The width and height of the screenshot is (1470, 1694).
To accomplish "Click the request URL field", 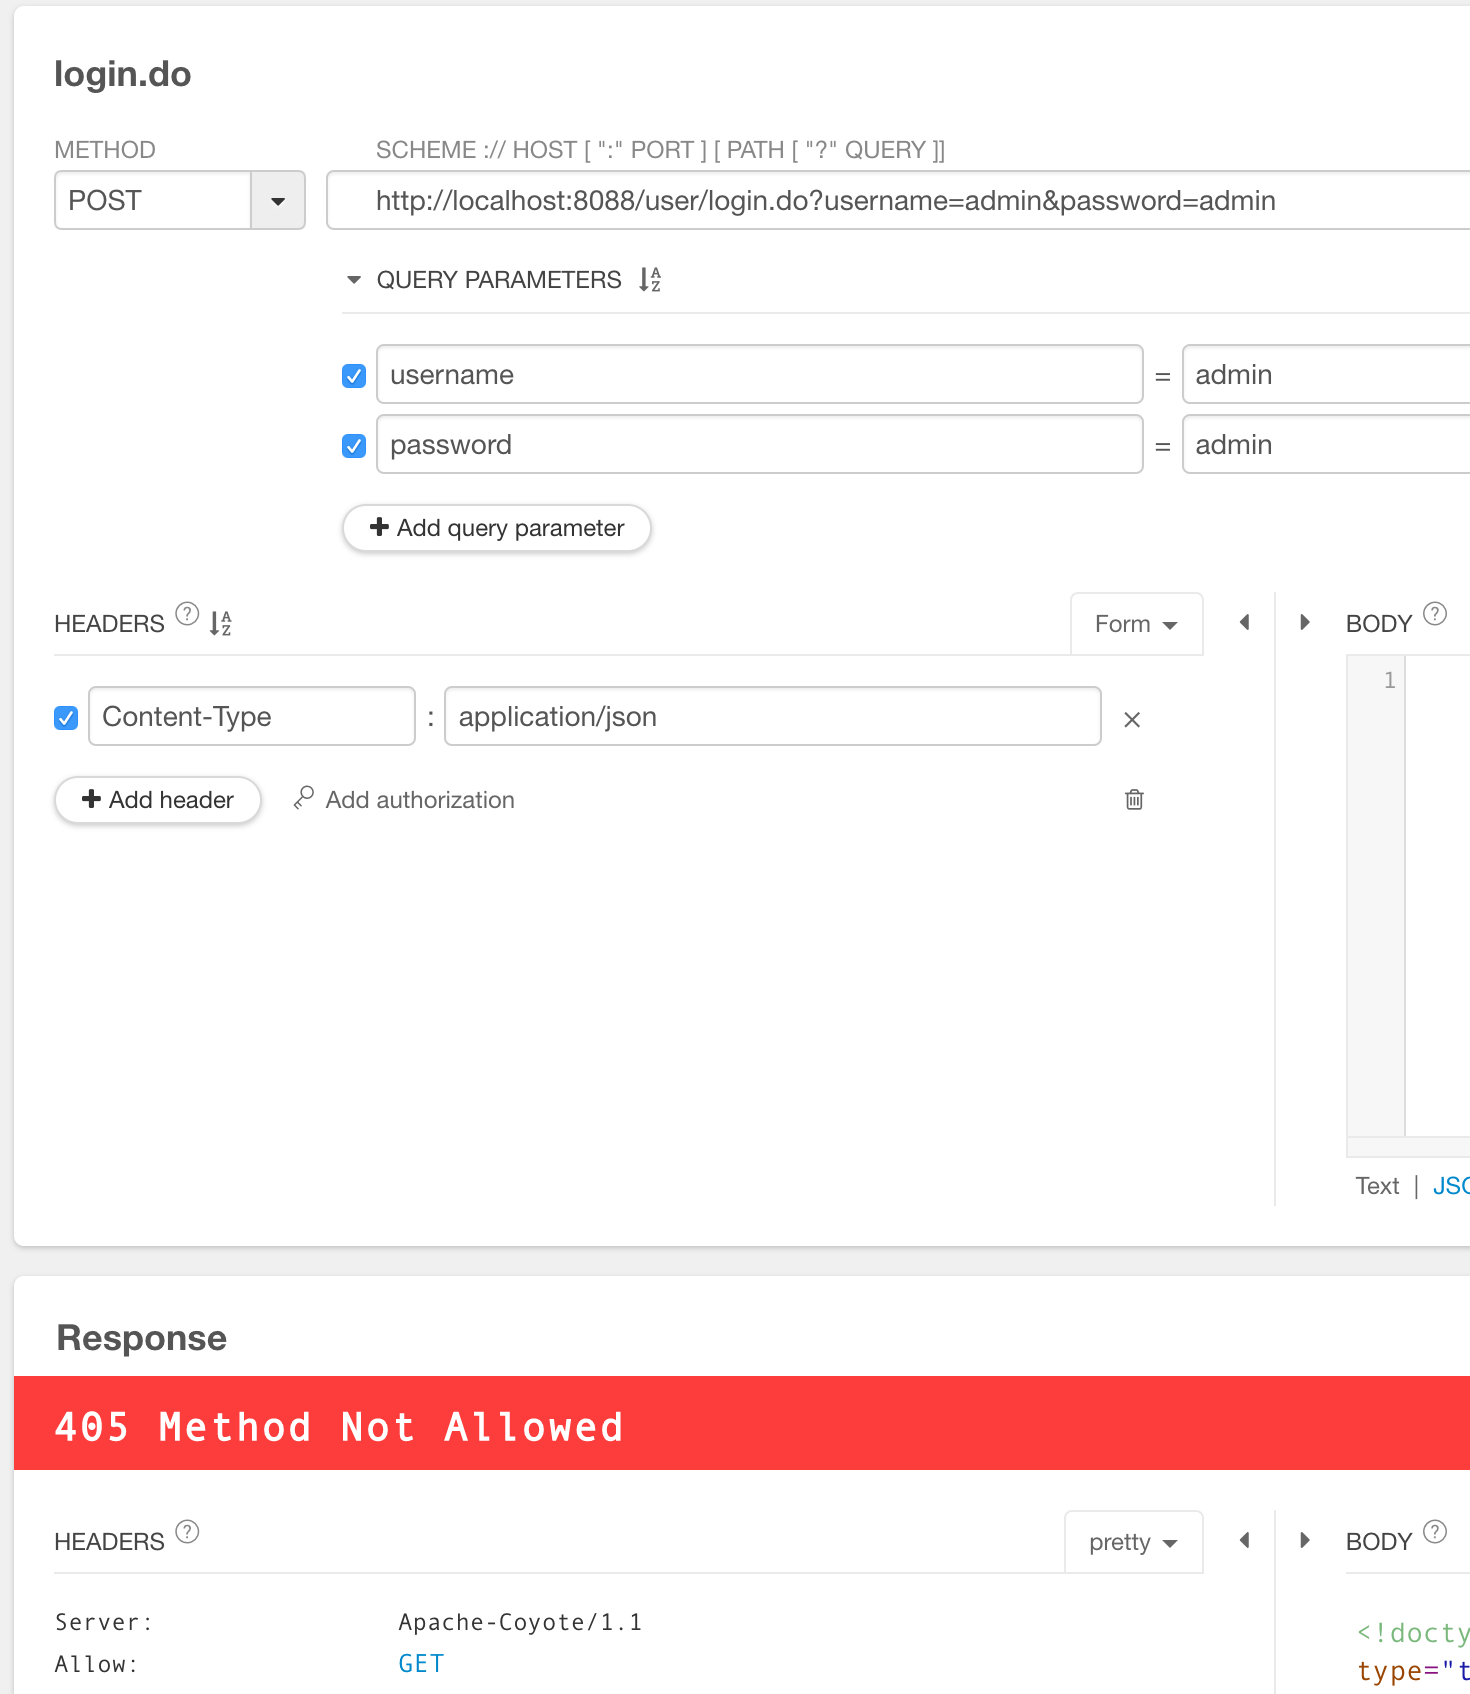I will [898, 201].
